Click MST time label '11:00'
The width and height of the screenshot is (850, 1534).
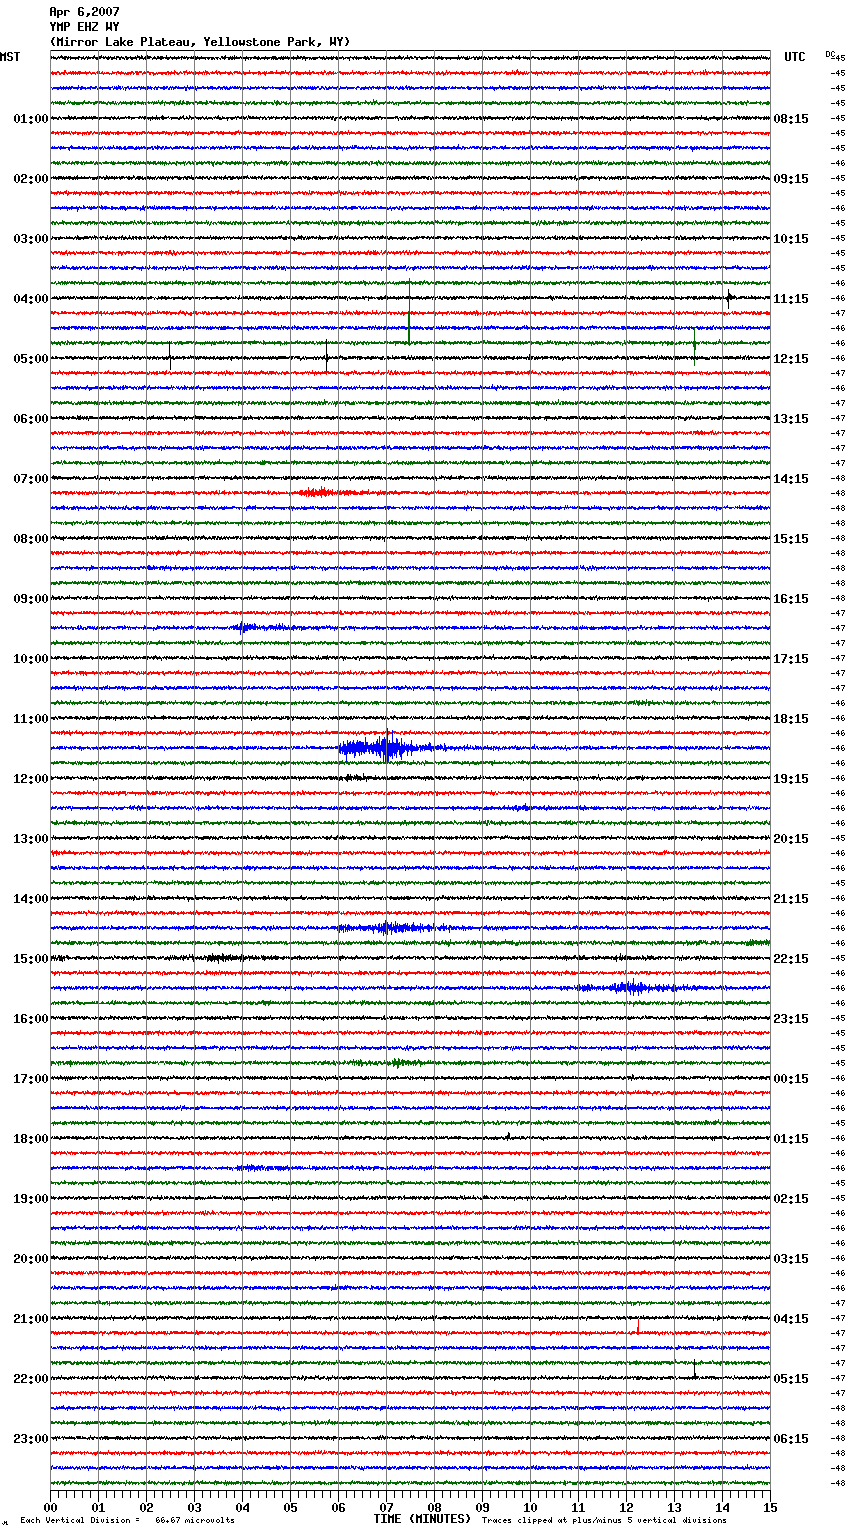[x=31, y=719]
